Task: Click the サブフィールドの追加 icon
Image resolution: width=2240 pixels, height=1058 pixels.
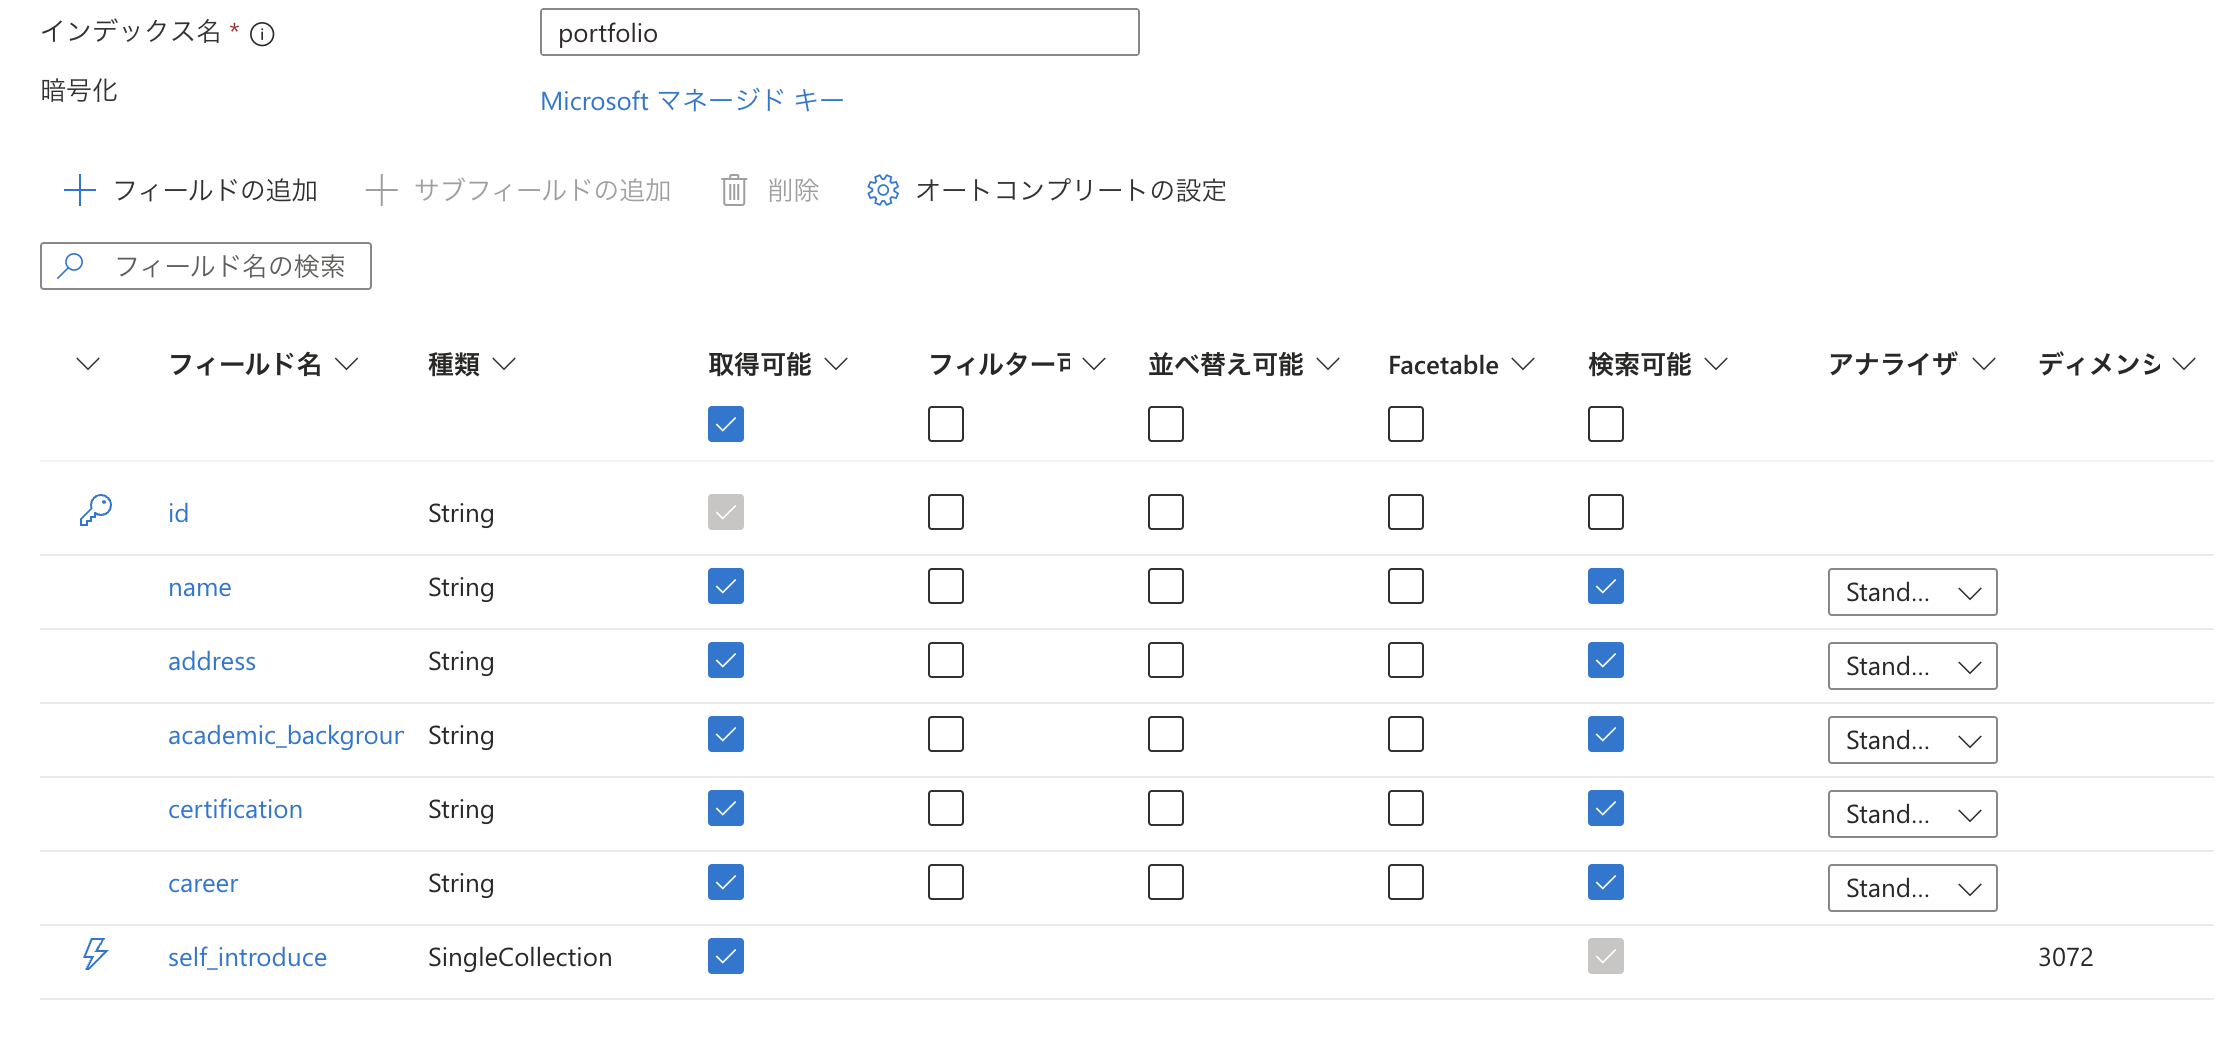Action: (383, 190)
